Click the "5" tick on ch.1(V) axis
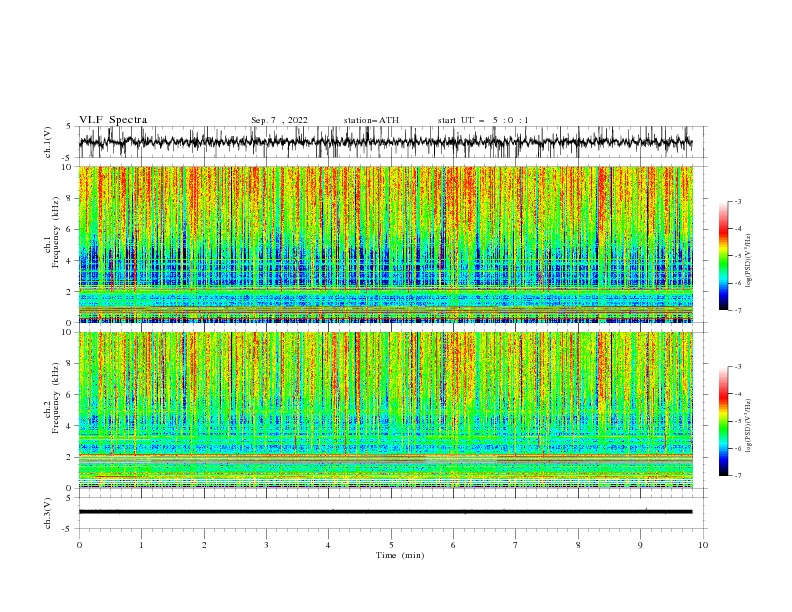Image resolution: width=792 pixels, height=612 pixels. (x=69, y=126)
